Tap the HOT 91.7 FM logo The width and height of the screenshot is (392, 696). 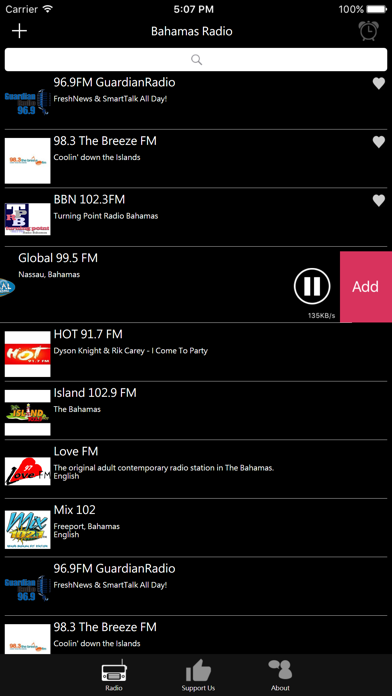pos(28,354)
